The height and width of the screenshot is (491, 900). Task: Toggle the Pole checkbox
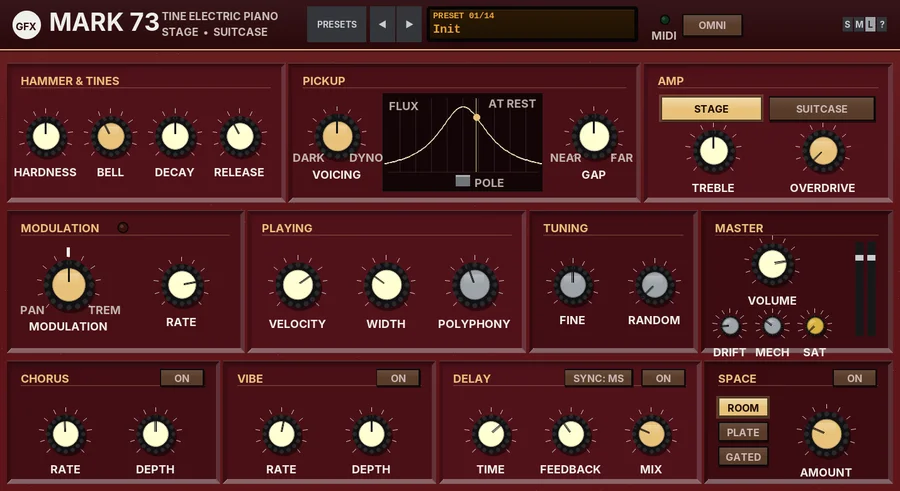click(463, 181)
